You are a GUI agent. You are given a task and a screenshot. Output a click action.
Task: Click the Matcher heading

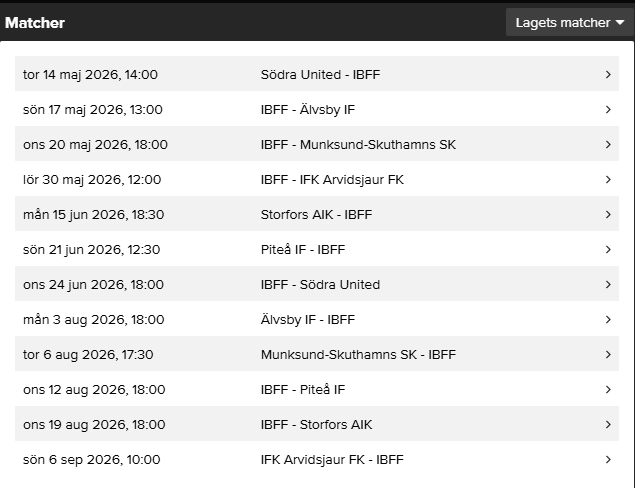tap(35, 23)
